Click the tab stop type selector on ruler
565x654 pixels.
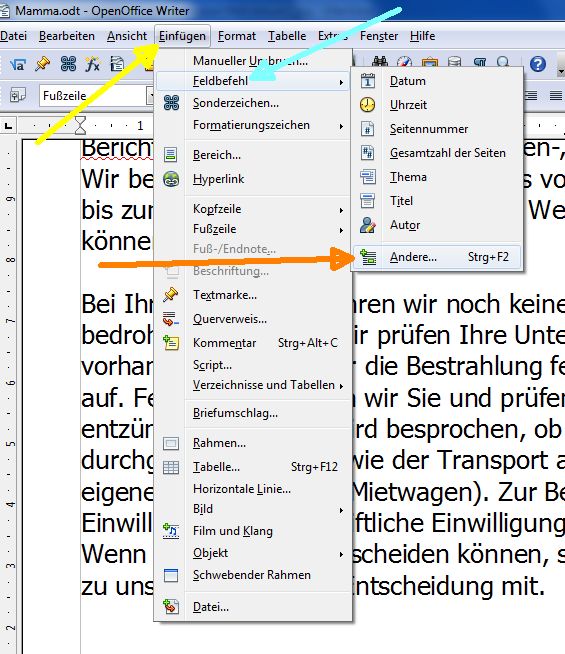click(x=8, y=125)
